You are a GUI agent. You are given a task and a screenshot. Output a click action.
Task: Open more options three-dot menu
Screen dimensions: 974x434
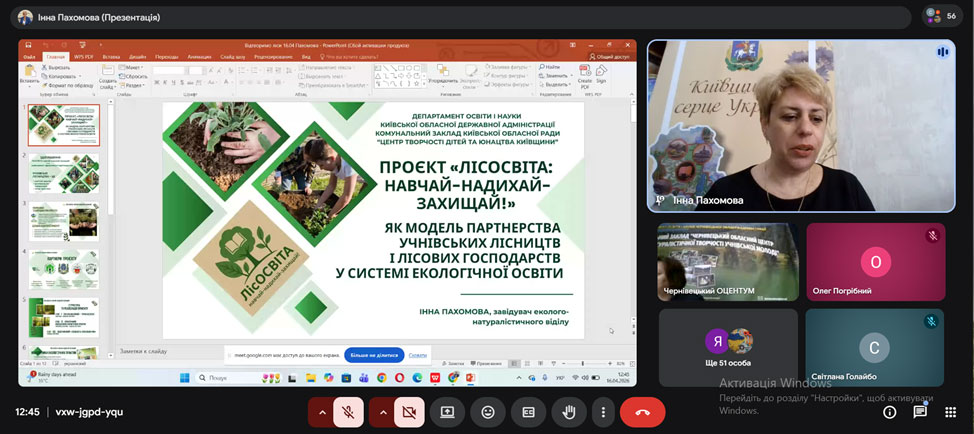(602, 411)
